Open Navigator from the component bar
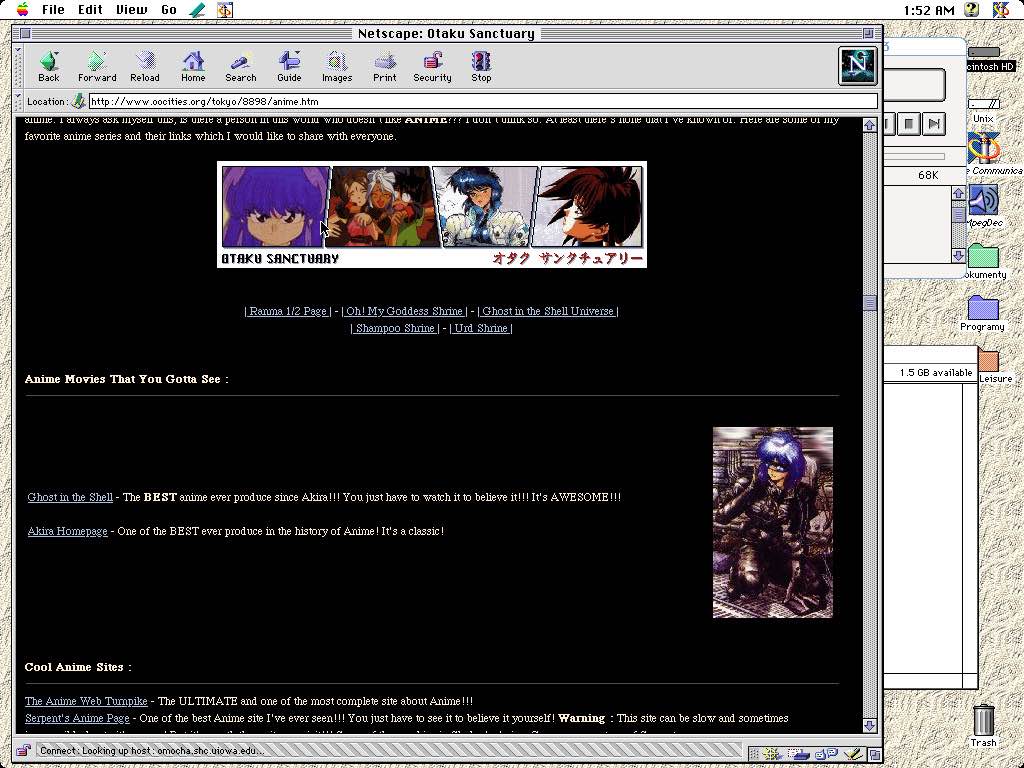This screenshot has width=1024, height=768. [773, 754]
